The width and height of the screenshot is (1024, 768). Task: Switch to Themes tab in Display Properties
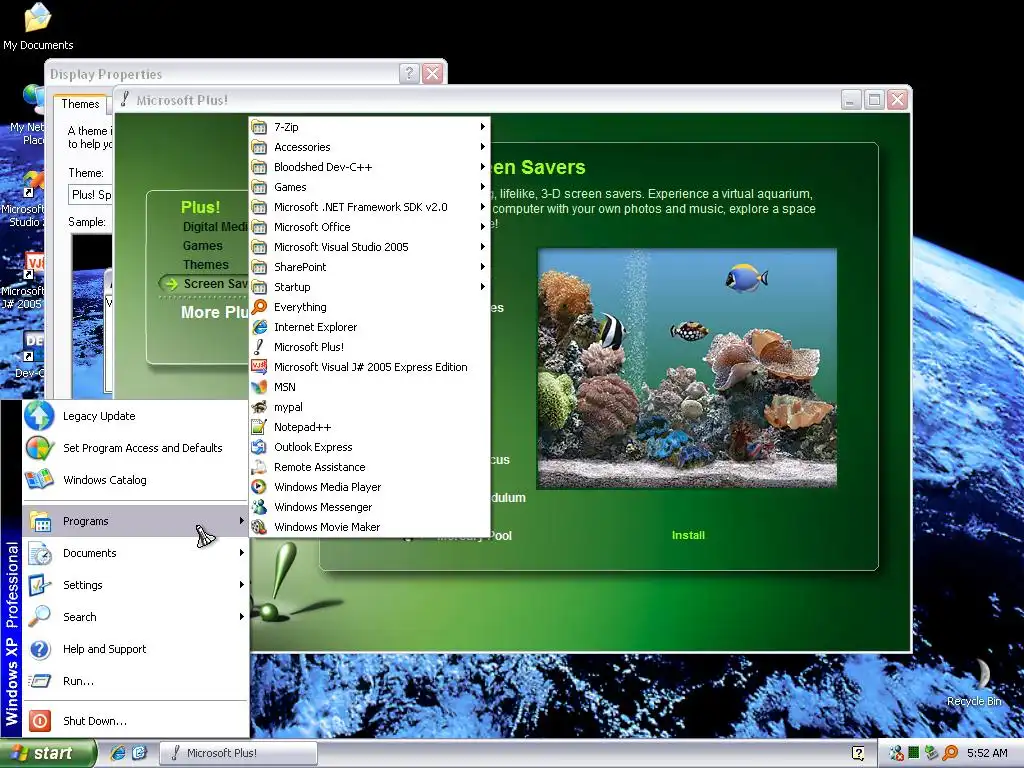[x=80, y=104]
